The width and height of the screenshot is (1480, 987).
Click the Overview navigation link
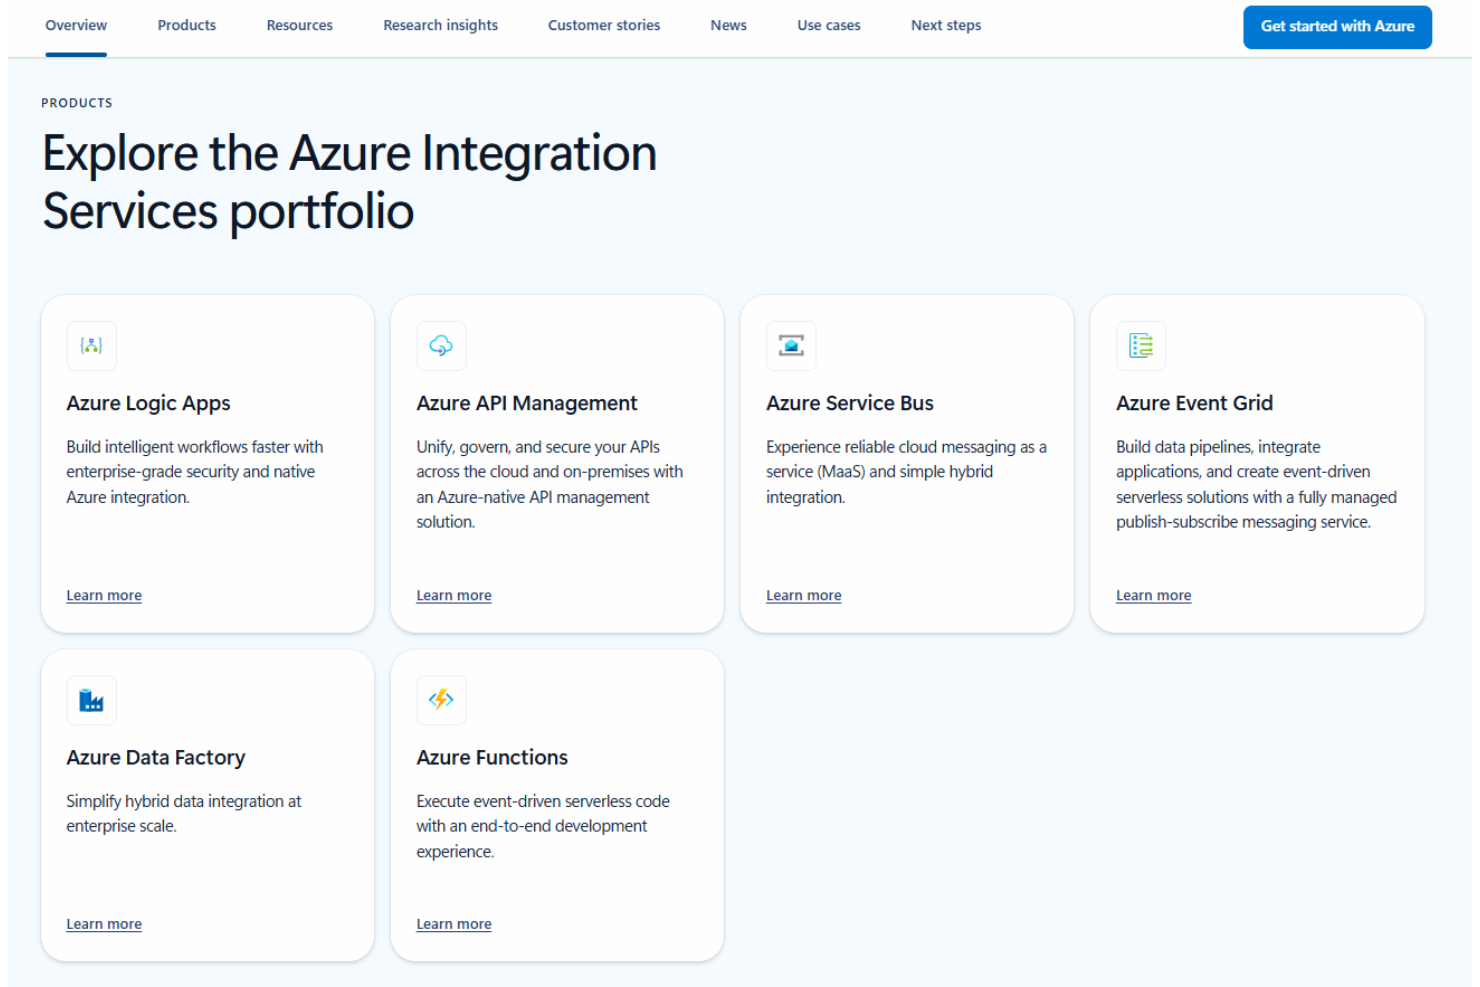[76, 25]
